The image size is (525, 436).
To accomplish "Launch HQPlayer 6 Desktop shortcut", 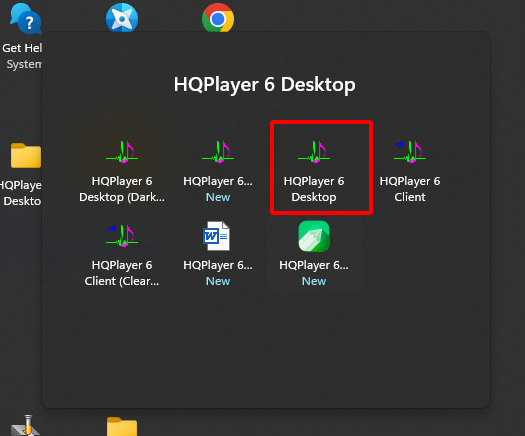I will coord(314,171).
